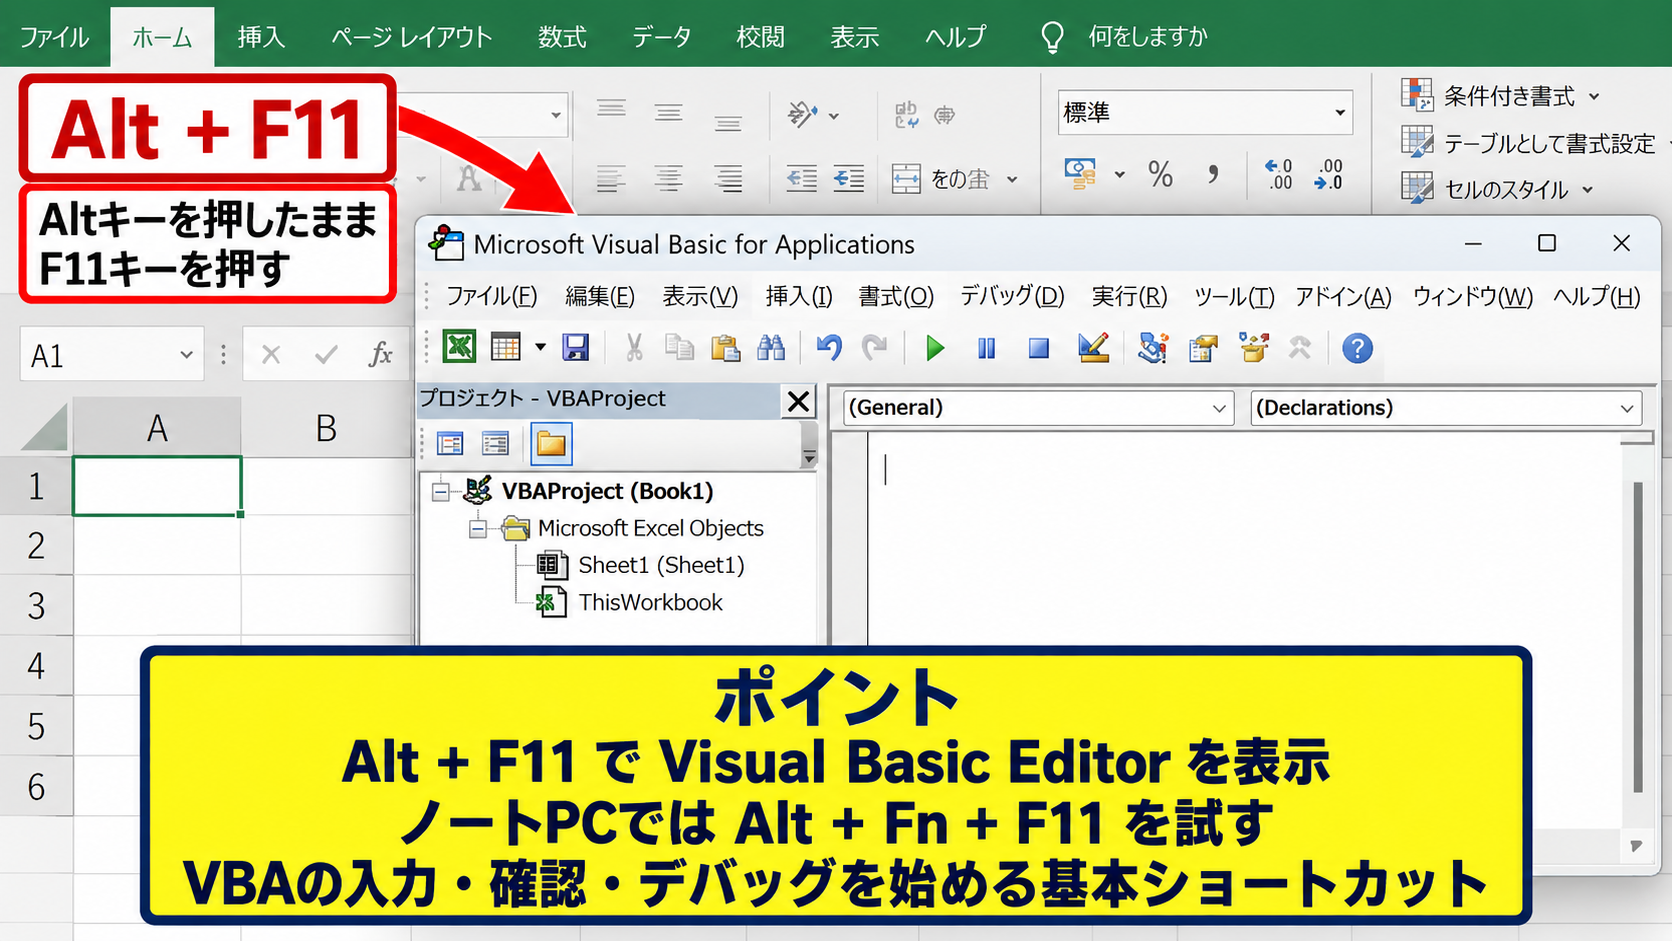This screenshot has width=1672, height=941.
Task: Open the Project Explorer icon in toolbar
Action: pos(1153,348)
